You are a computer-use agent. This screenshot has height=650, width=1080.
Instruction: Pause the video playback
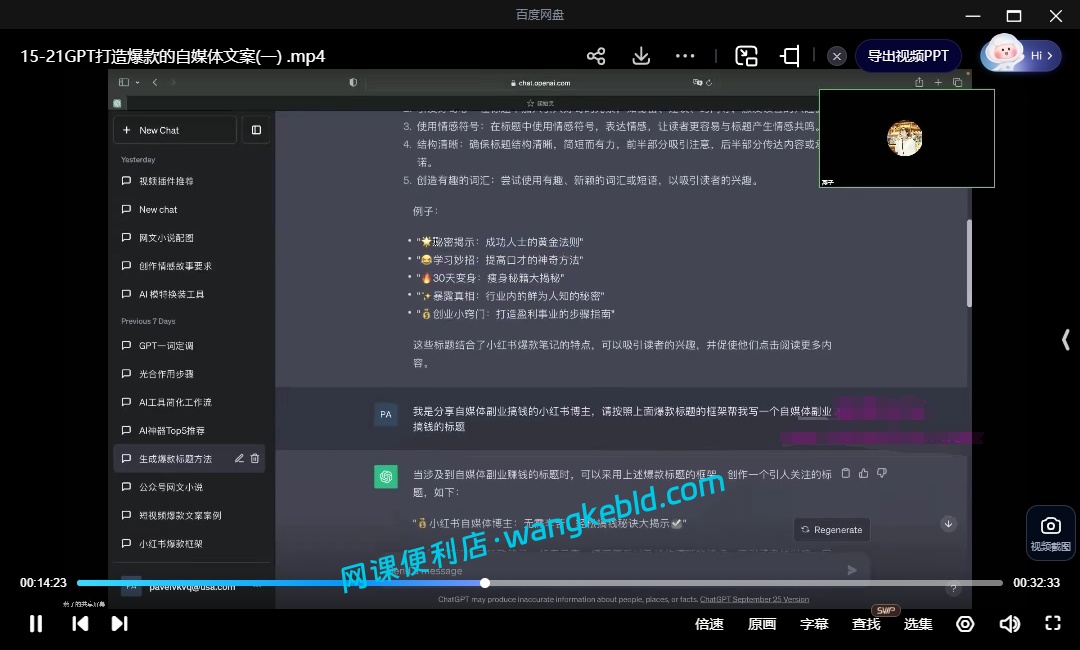36,623
